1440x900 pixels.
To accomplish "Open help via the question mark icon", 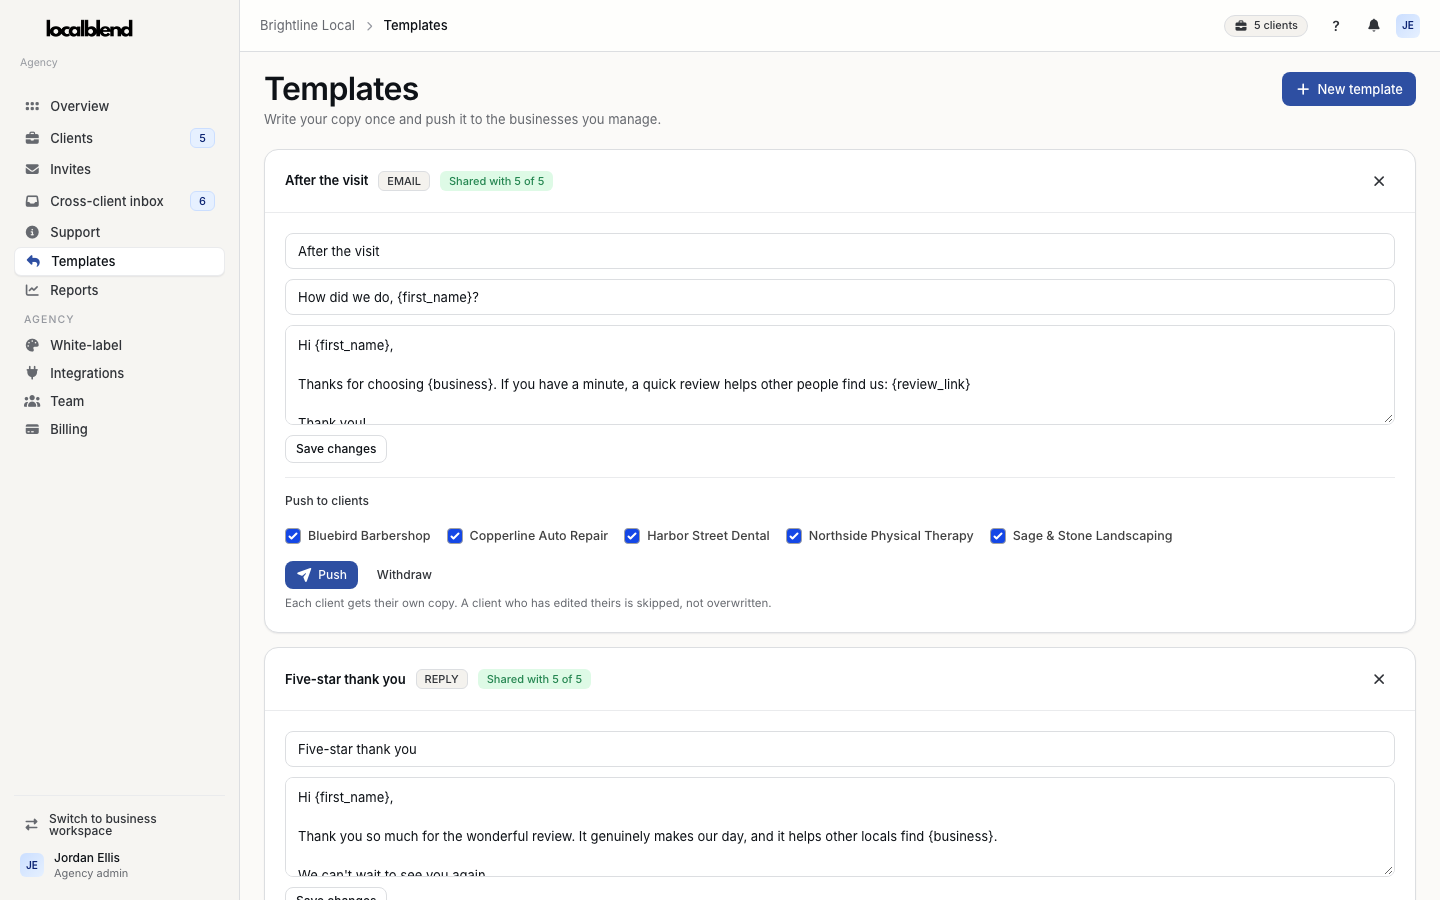I will 1336,26.
